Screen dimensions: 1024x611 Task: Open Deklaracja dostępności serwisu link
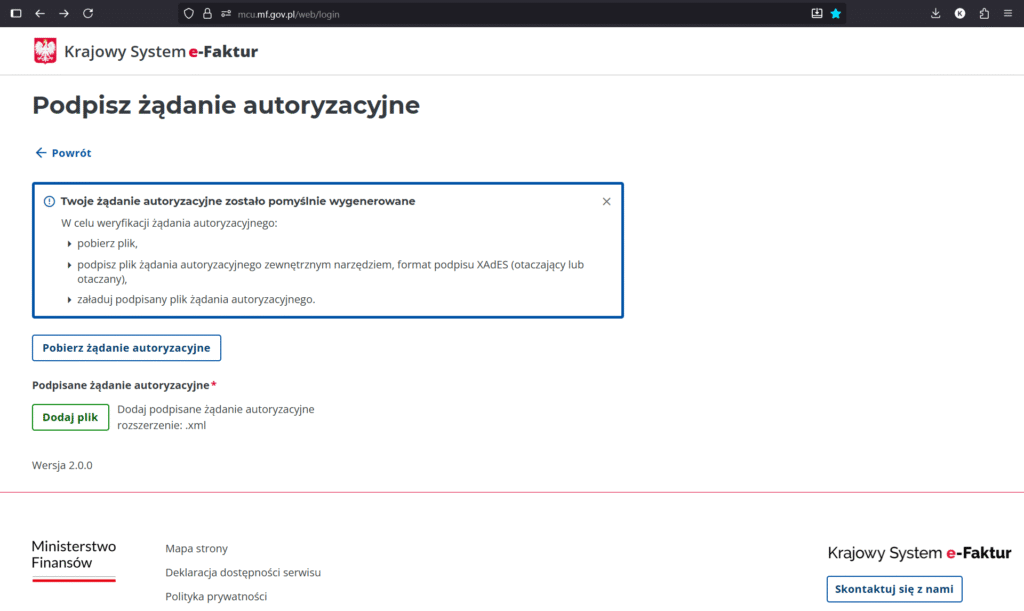(x=243, y=572)
